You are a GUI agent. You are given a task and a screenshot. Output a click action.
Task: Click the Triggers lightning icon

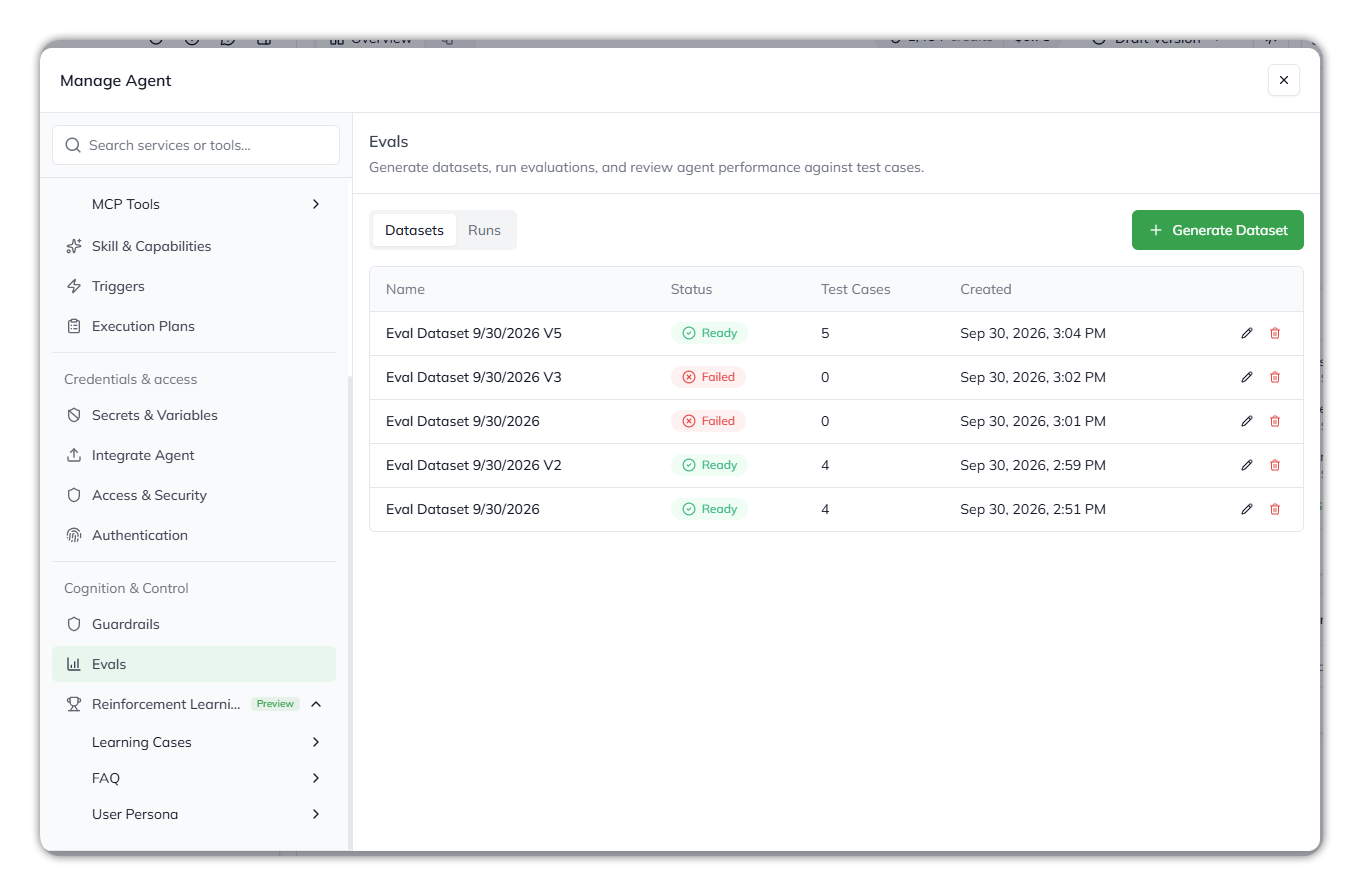[x=73, y=286]
